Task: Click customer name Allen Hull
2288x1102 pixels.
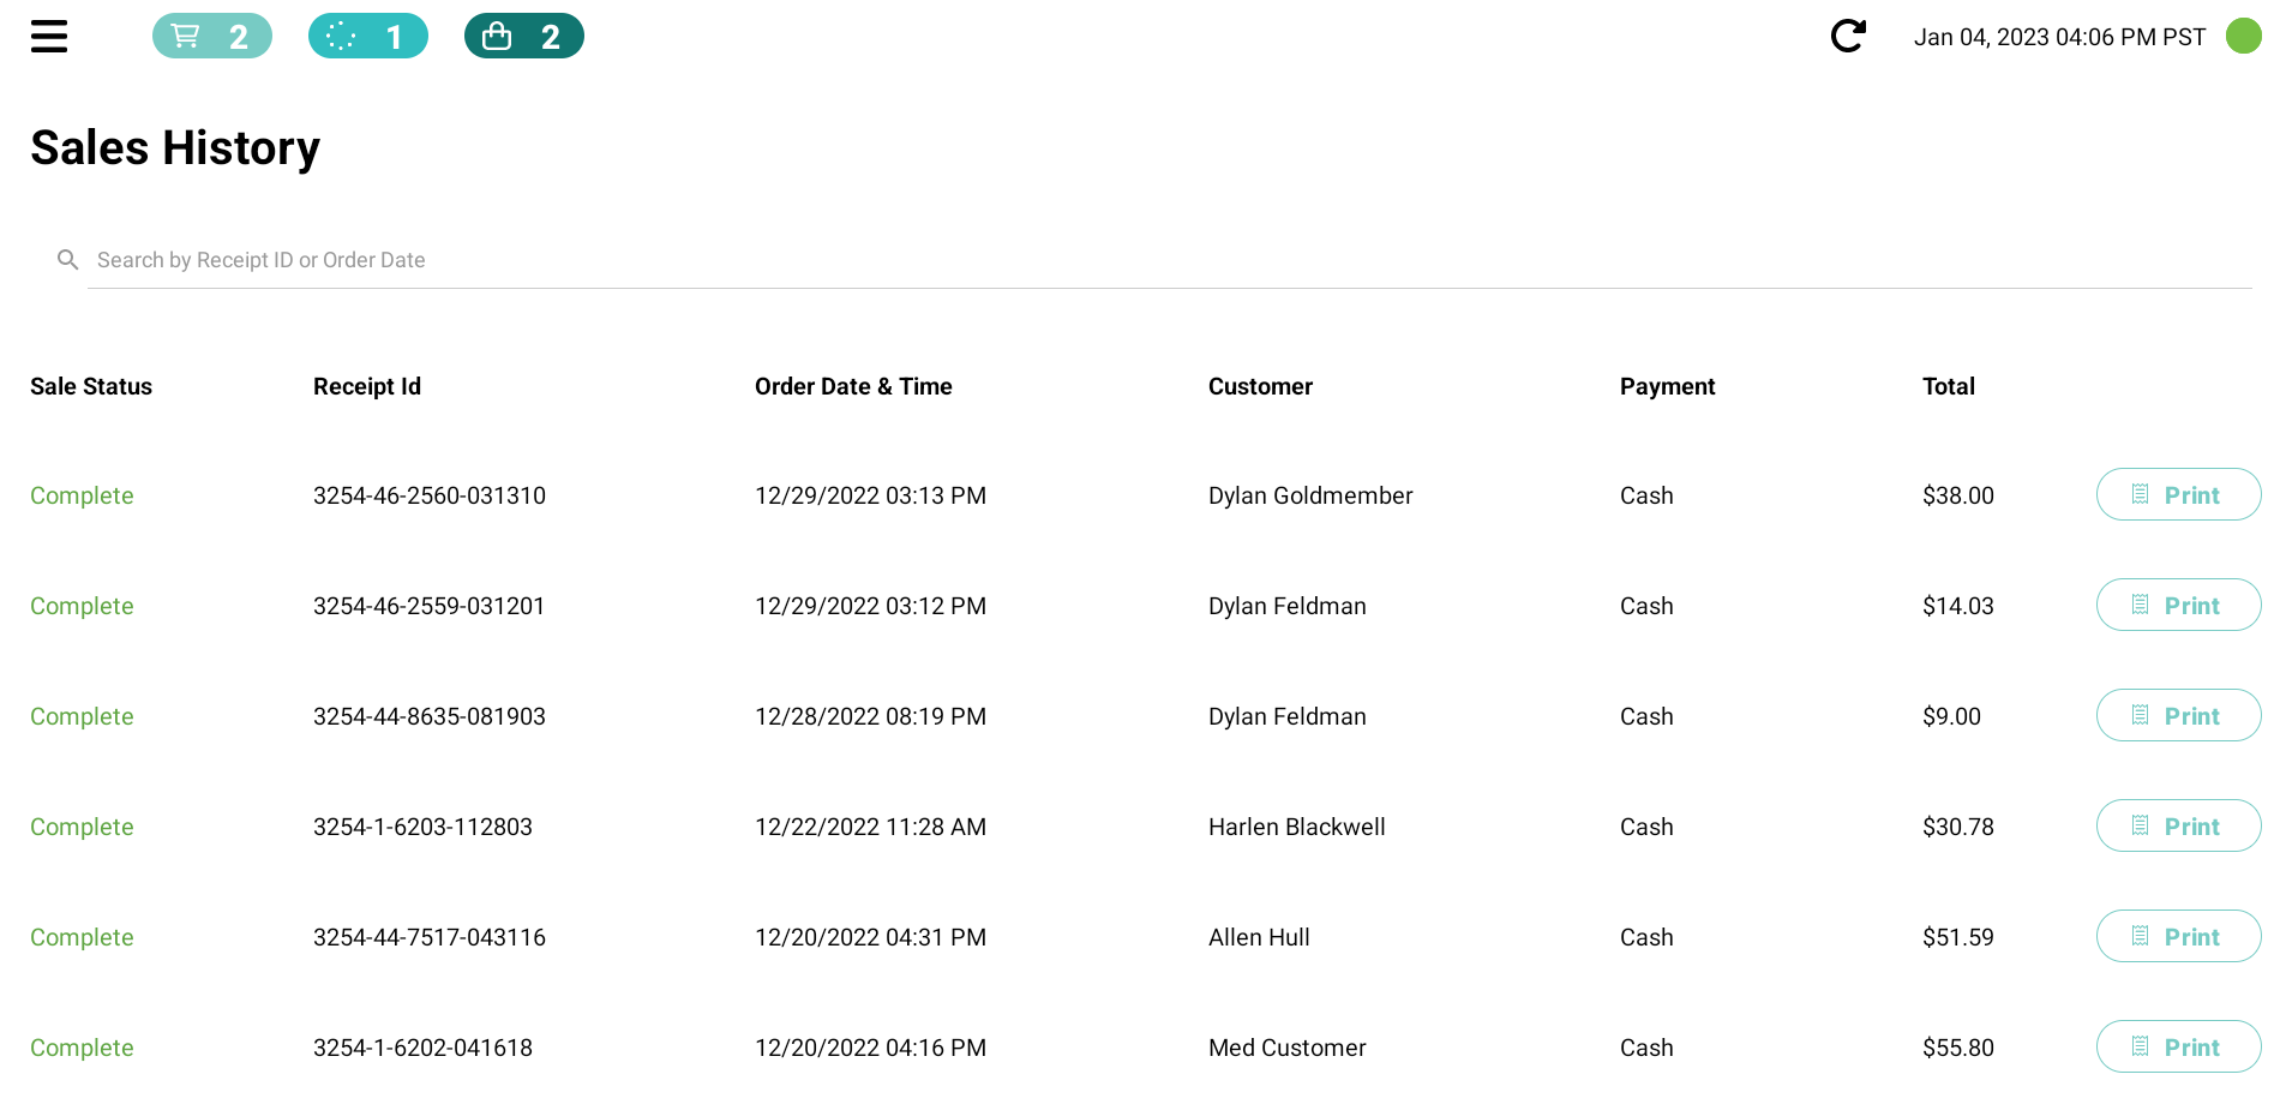Action: pyautogui.click(x=1259, y=938)
